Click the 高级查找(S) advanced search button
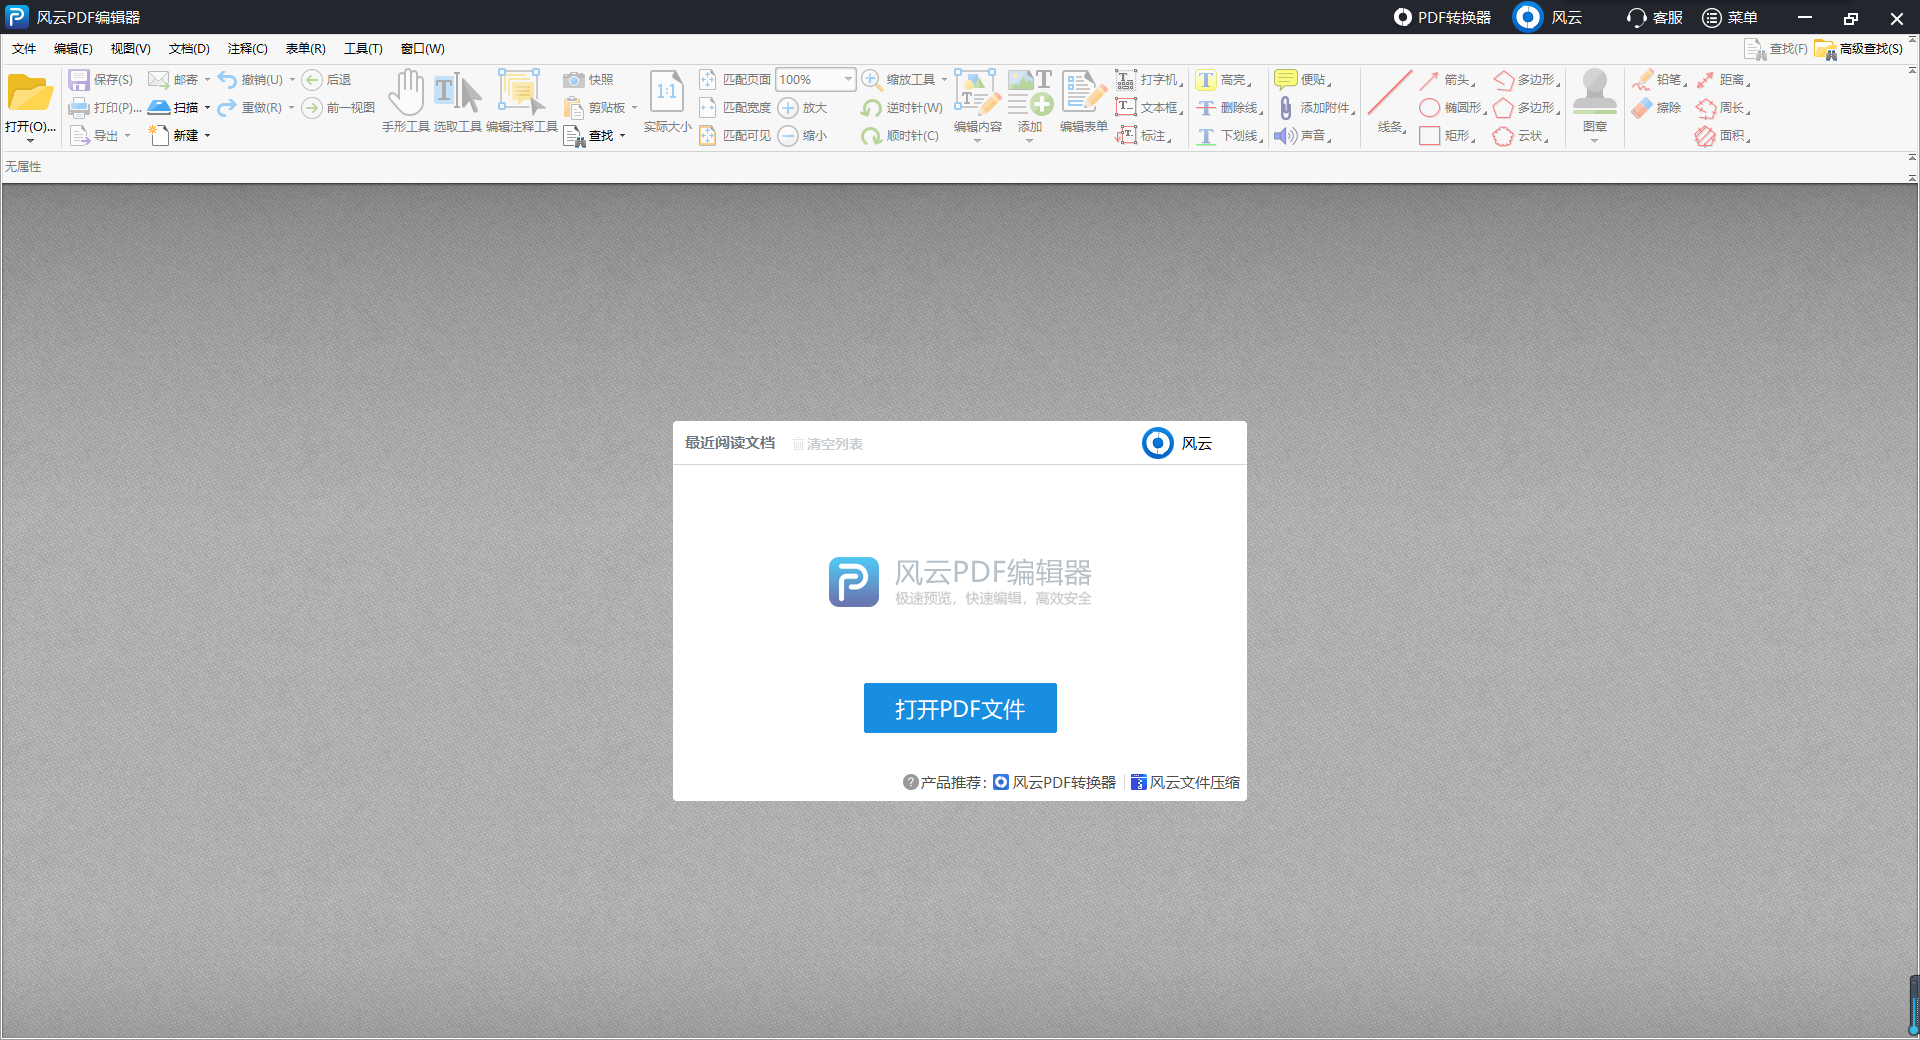Viewport: 1920px width, 1040px height. (x=1859, y=49)
